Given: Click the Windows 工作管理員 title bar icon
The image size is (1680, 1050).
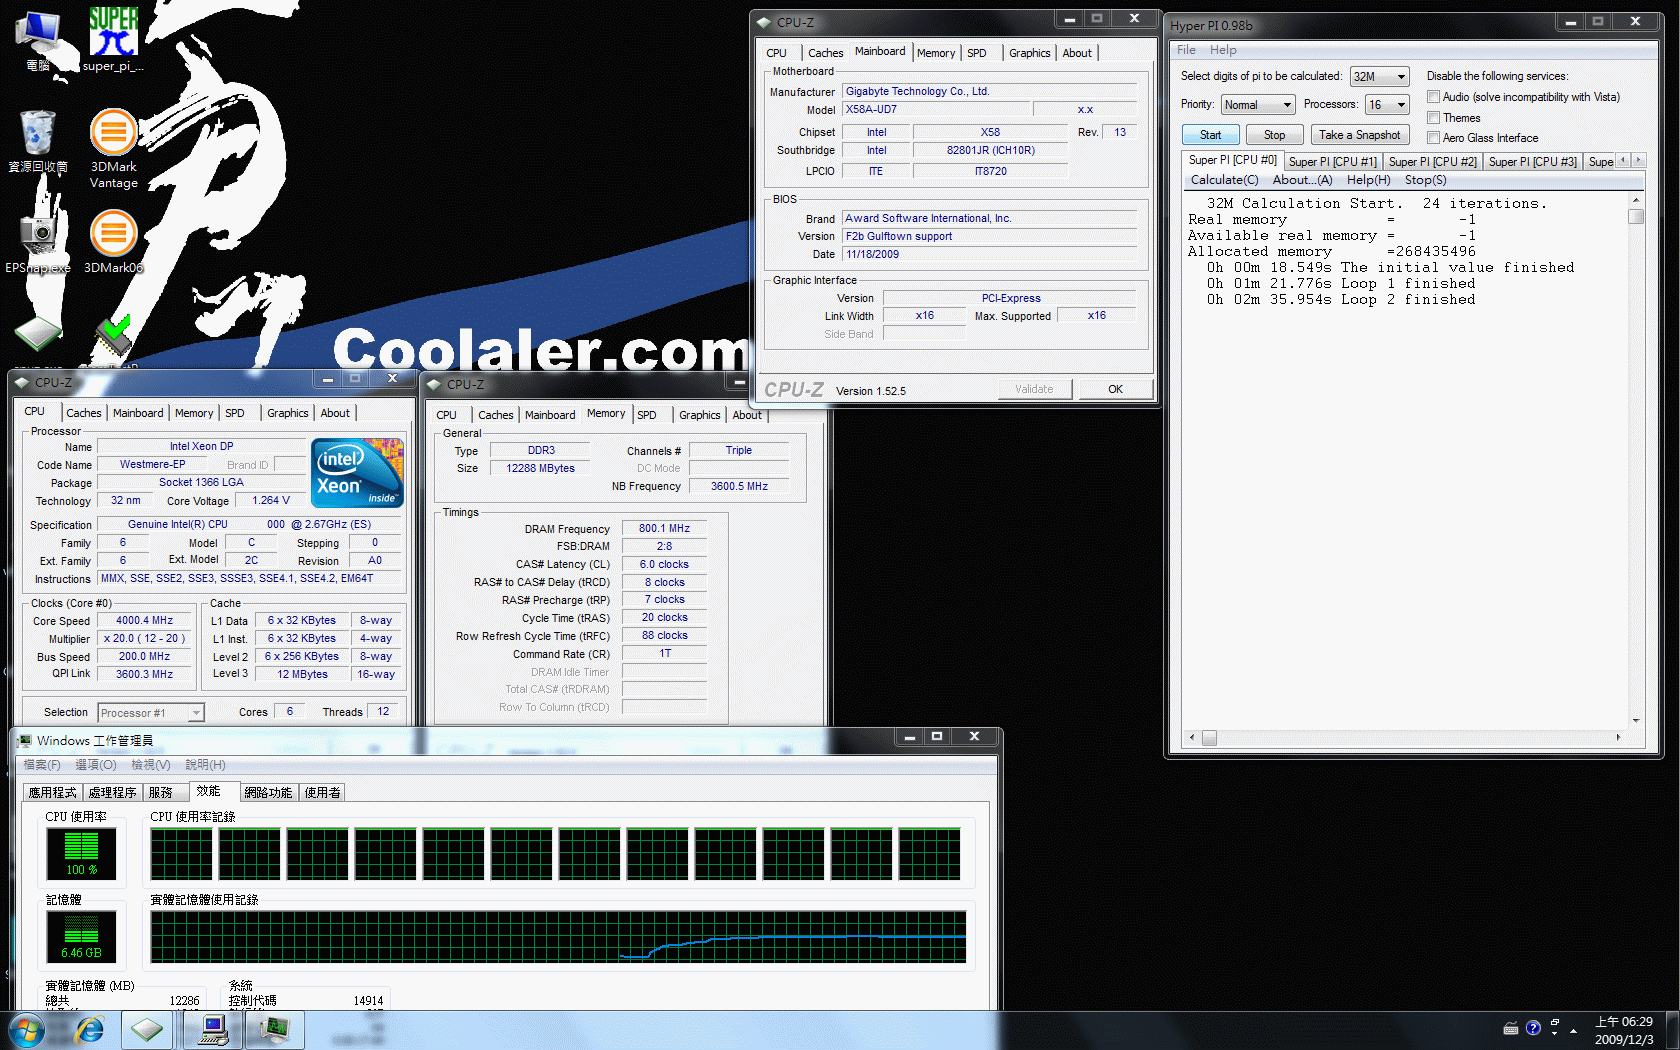Looking at the screenshot, I should point(23,740).
